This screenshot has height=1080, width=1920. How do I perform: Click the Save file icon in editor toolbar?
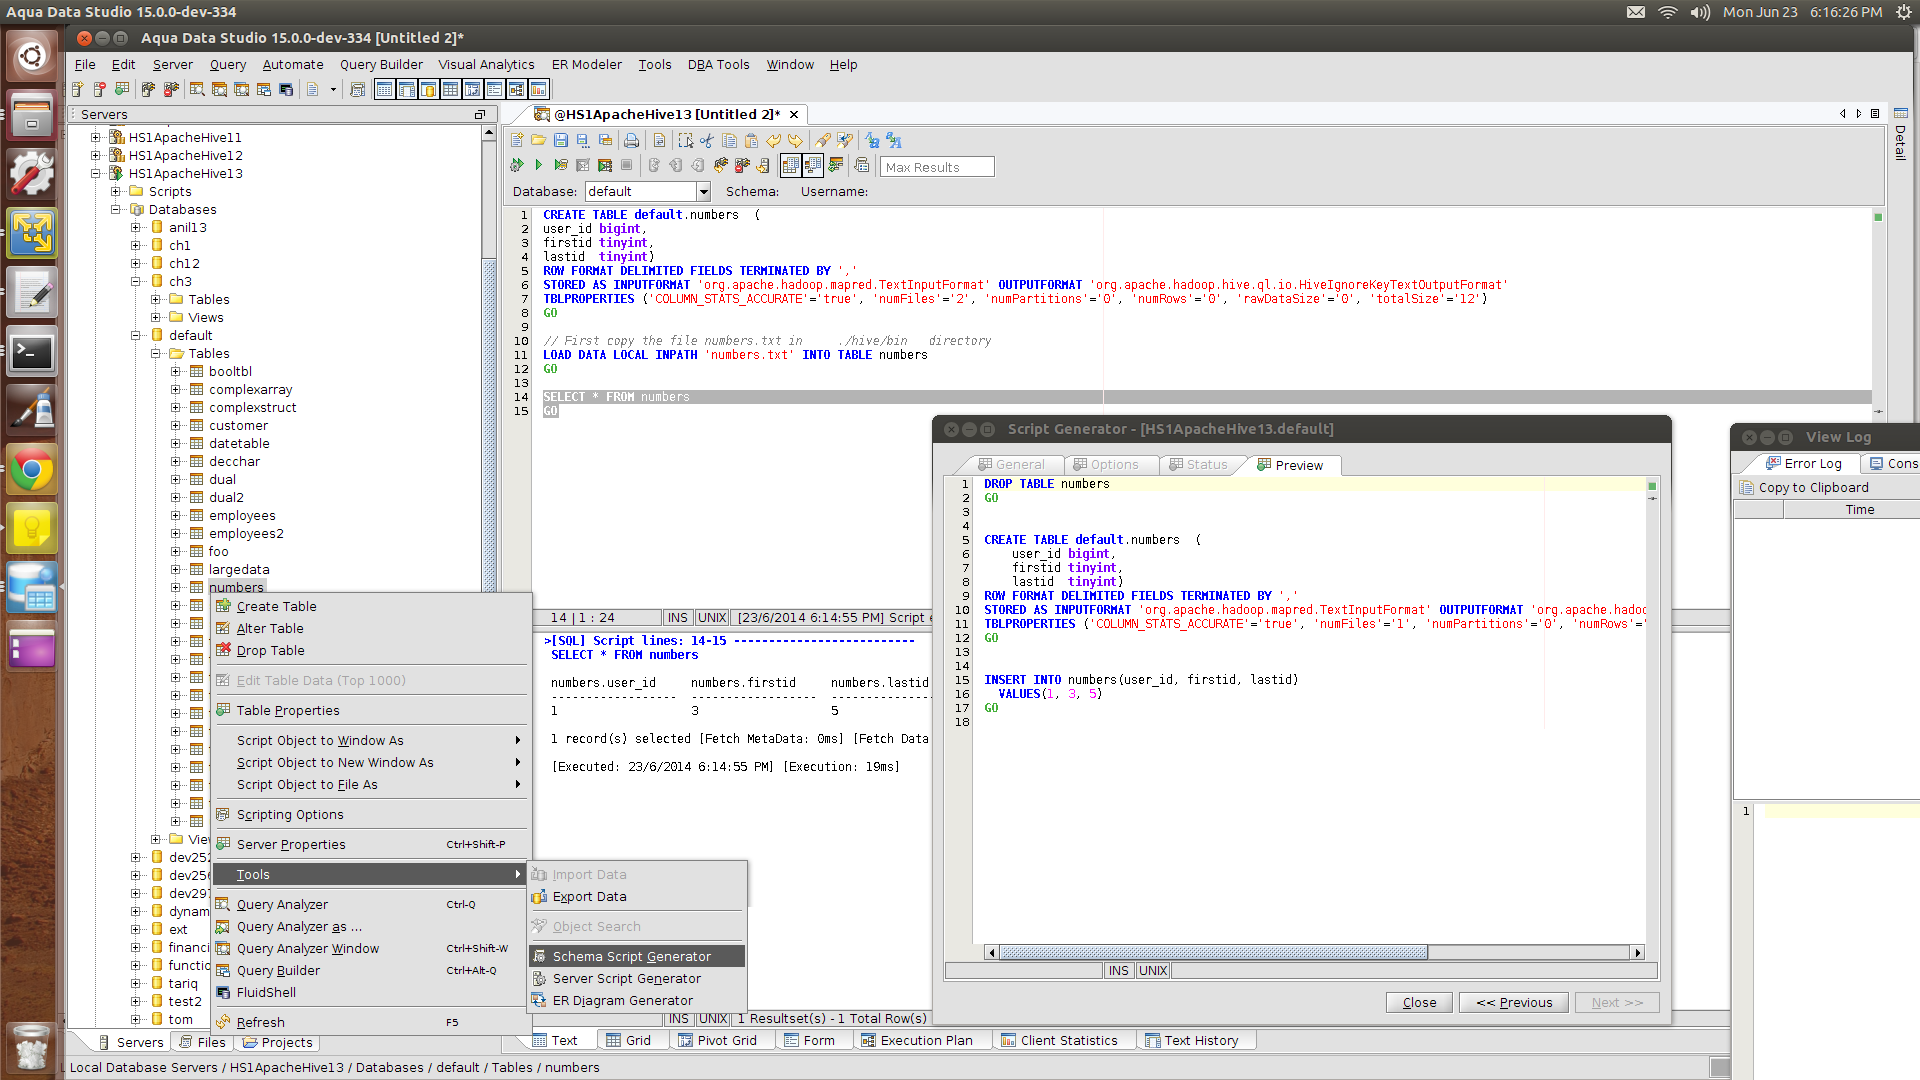click(x=561, y=141)
